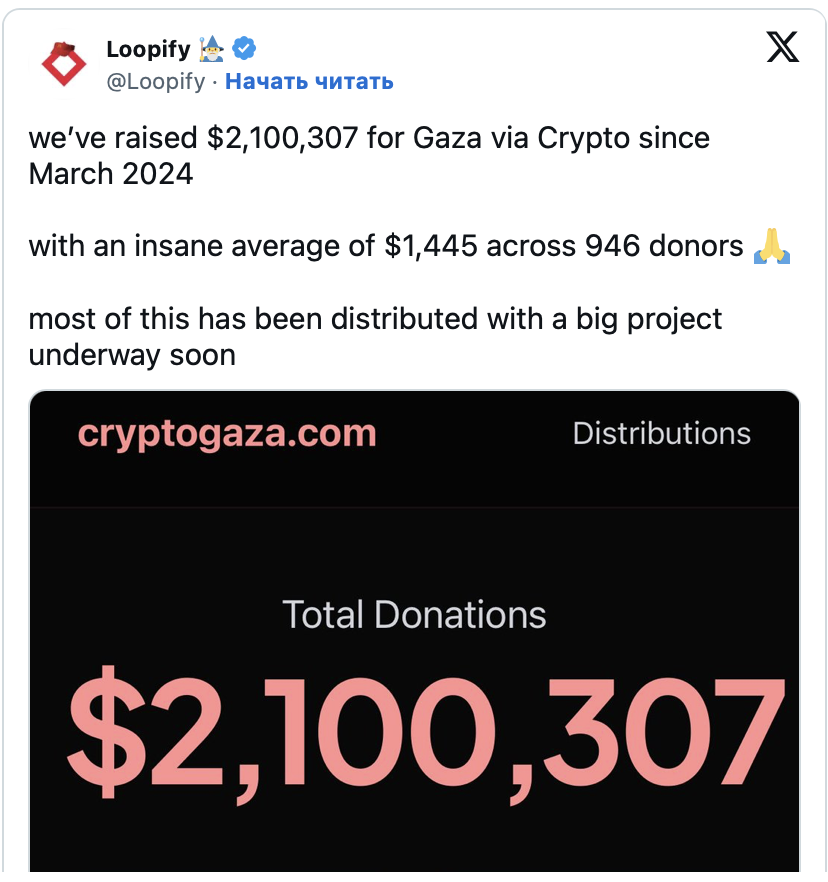The width and height of the screenshot is (828, 882).
Task: Click the praying hands emoji
Action: click(772, 246)
